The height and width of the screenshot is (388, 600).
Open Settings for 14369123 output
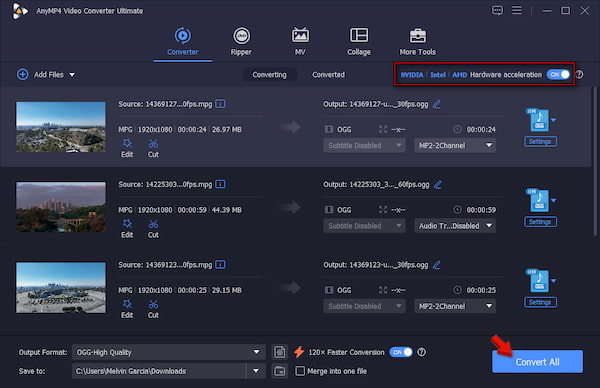click(540, 302)
